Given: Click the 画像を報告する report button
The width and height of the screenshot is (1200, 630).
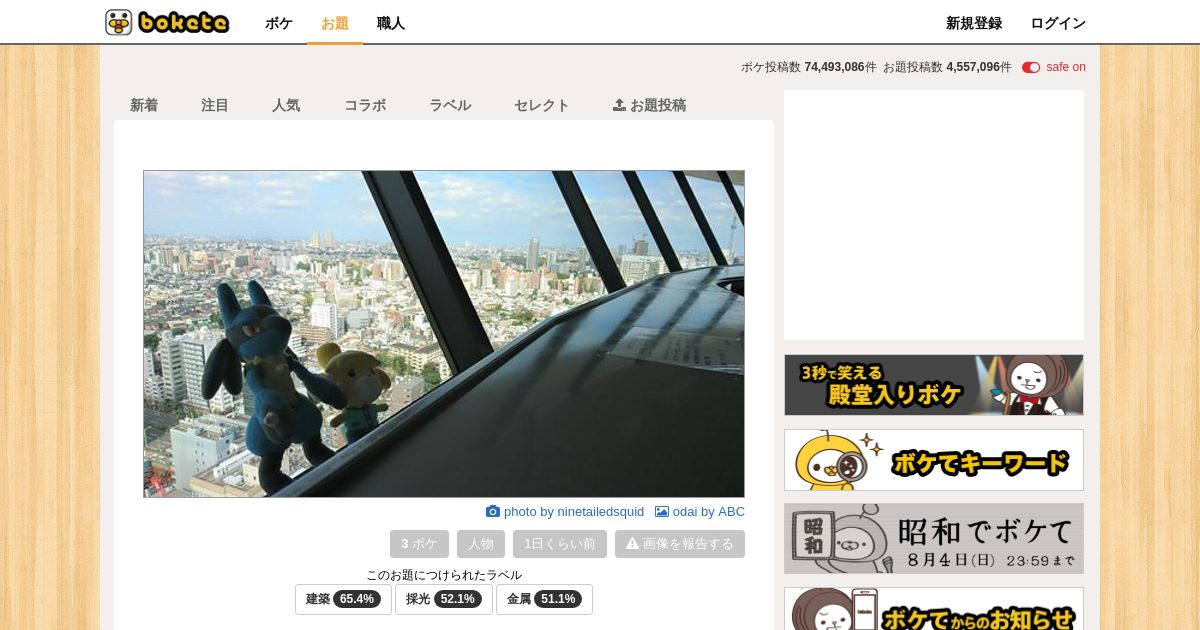Looking at the screenshot, I should (x=680, y=544).
